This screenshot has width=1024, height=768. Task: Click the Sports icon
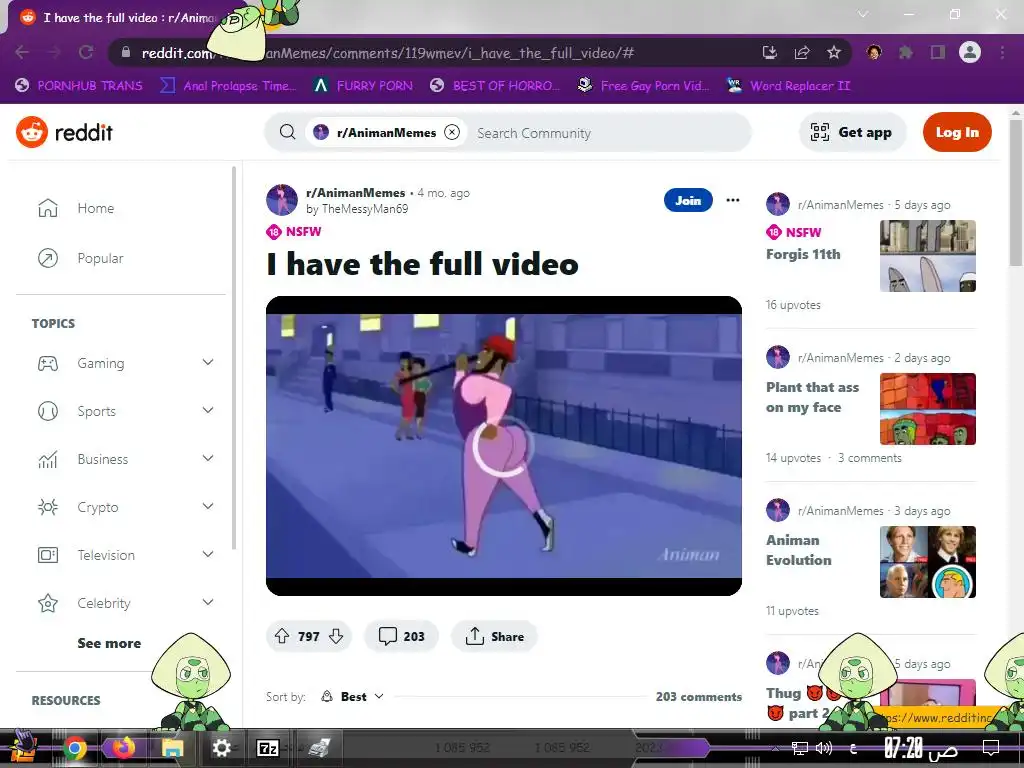pos(48,411)
